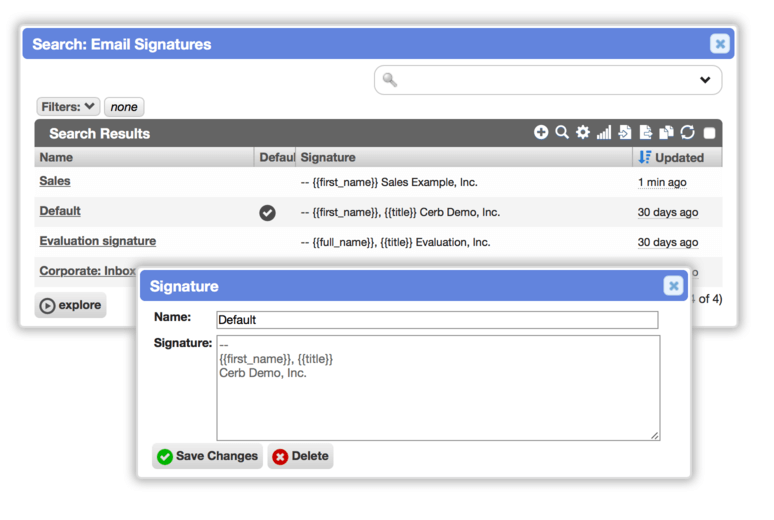The height and width of the screenshot is (520, 774).
Task: Click Save Changes button
Action: [x=207, y=456]
